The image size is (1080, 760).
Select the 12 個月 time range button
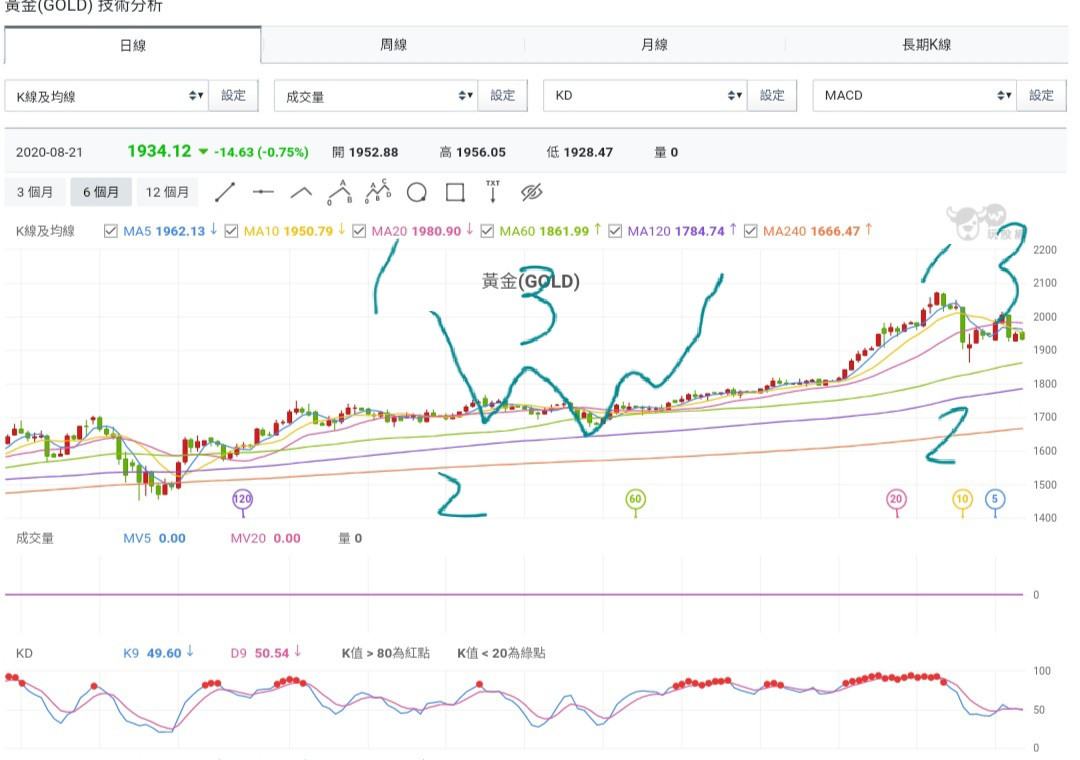click(x=167, y=192)
